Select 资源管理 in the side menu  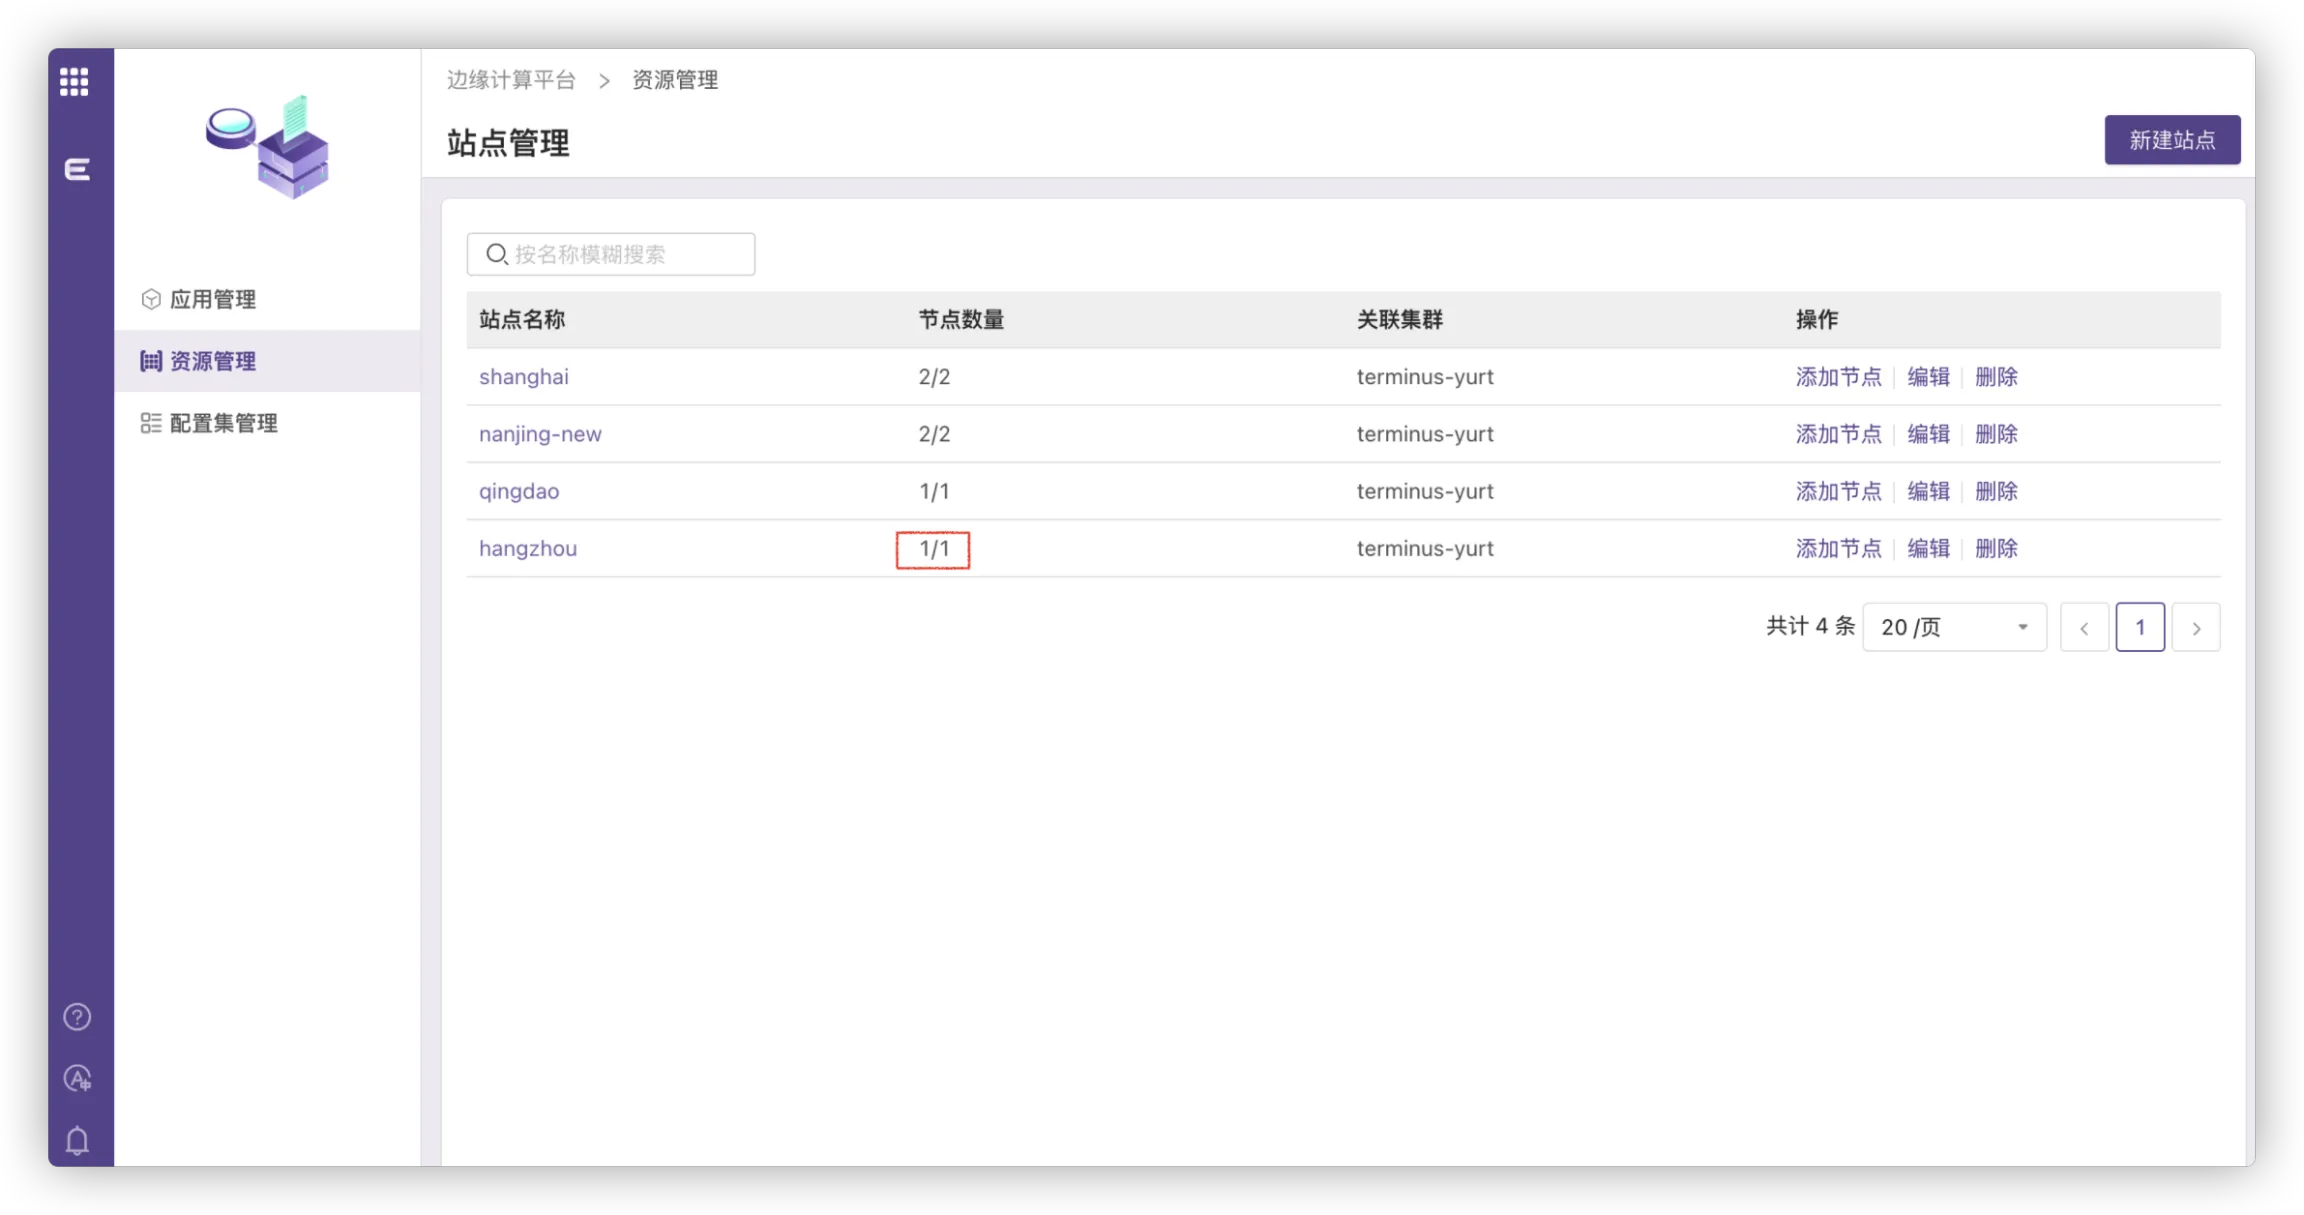(213, 361)
